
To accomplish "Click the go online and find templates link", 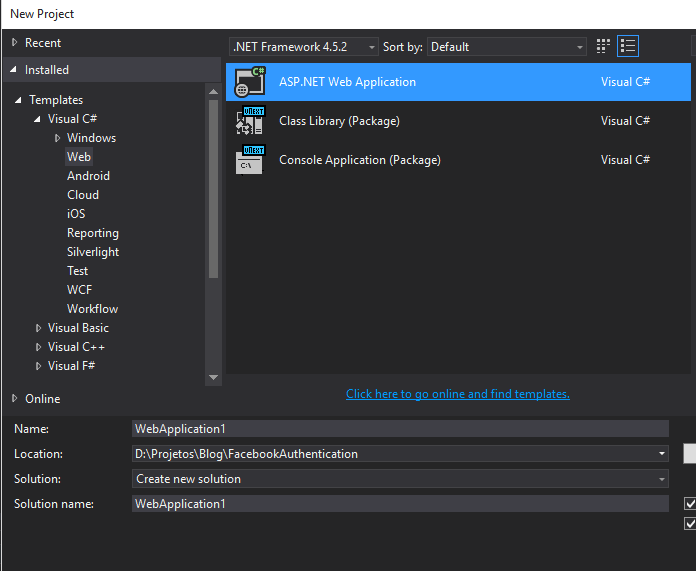I will pos(457,394).
